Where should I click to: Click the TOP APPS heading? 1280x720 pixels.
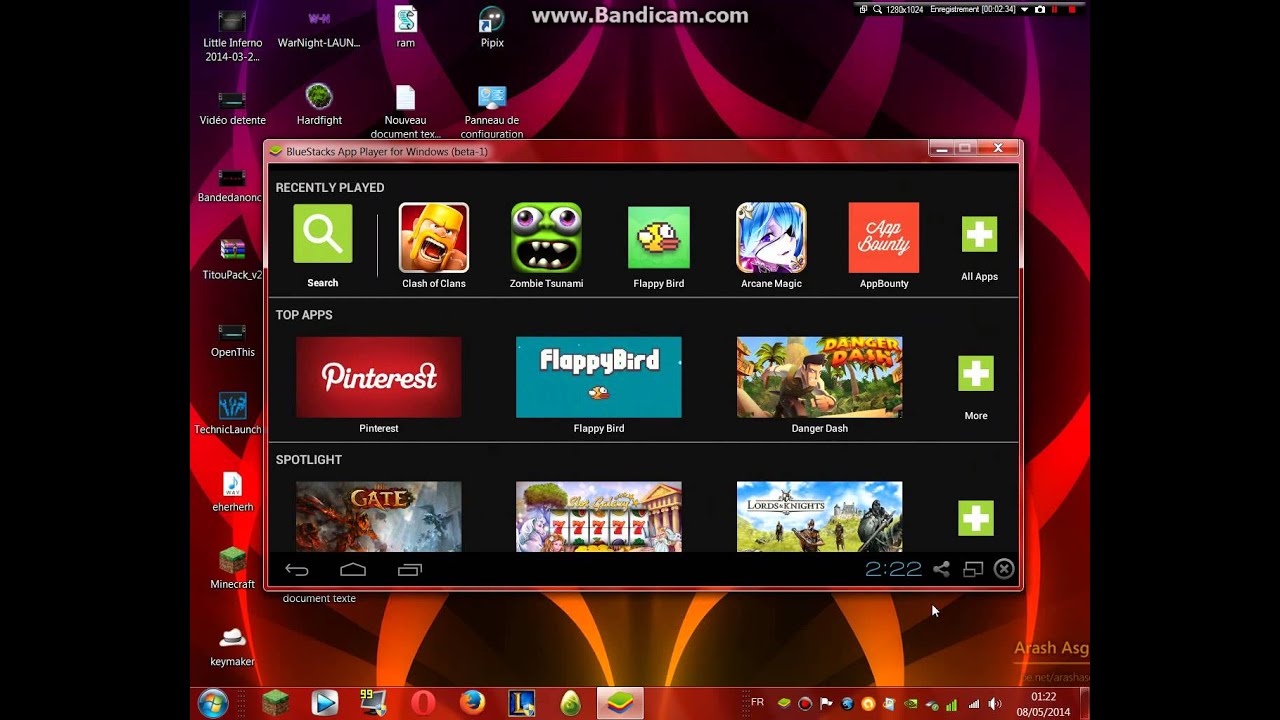coord(304,315)
